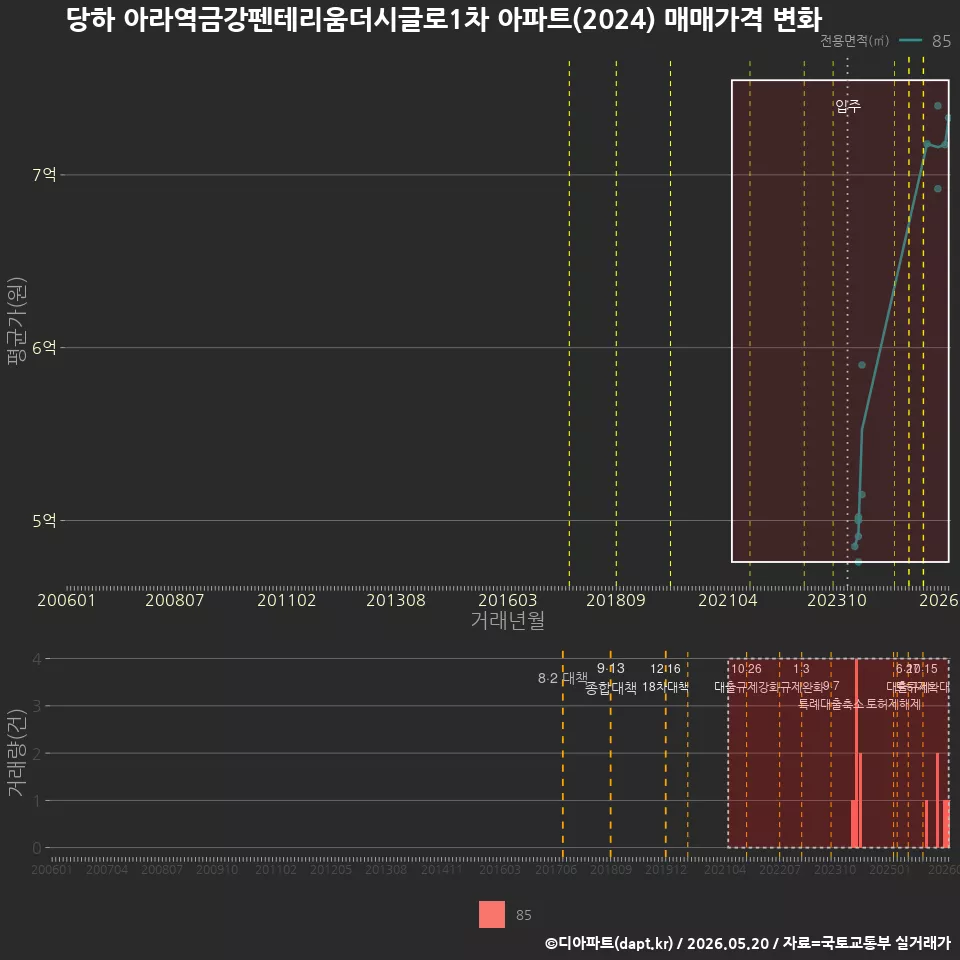Click the 거래량(건) axis title
This screenshot has height=960, width=960.
pyautogui.click(x=17, y=753)
